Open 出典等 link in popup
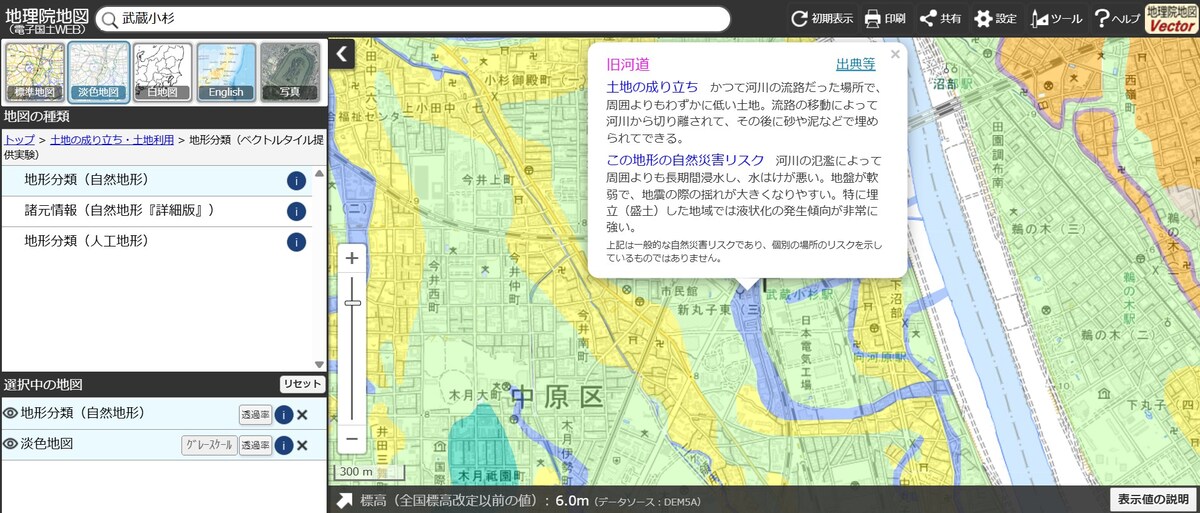 pos(855,64)
